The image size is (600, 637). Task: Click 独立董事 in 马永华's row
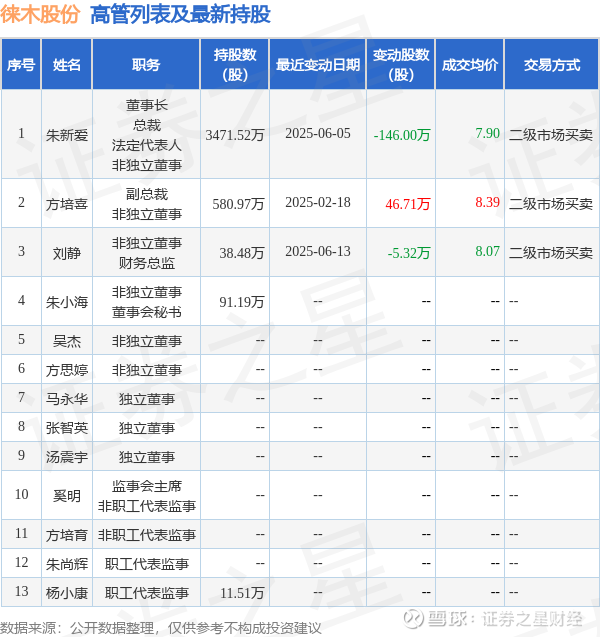[147, 399]
